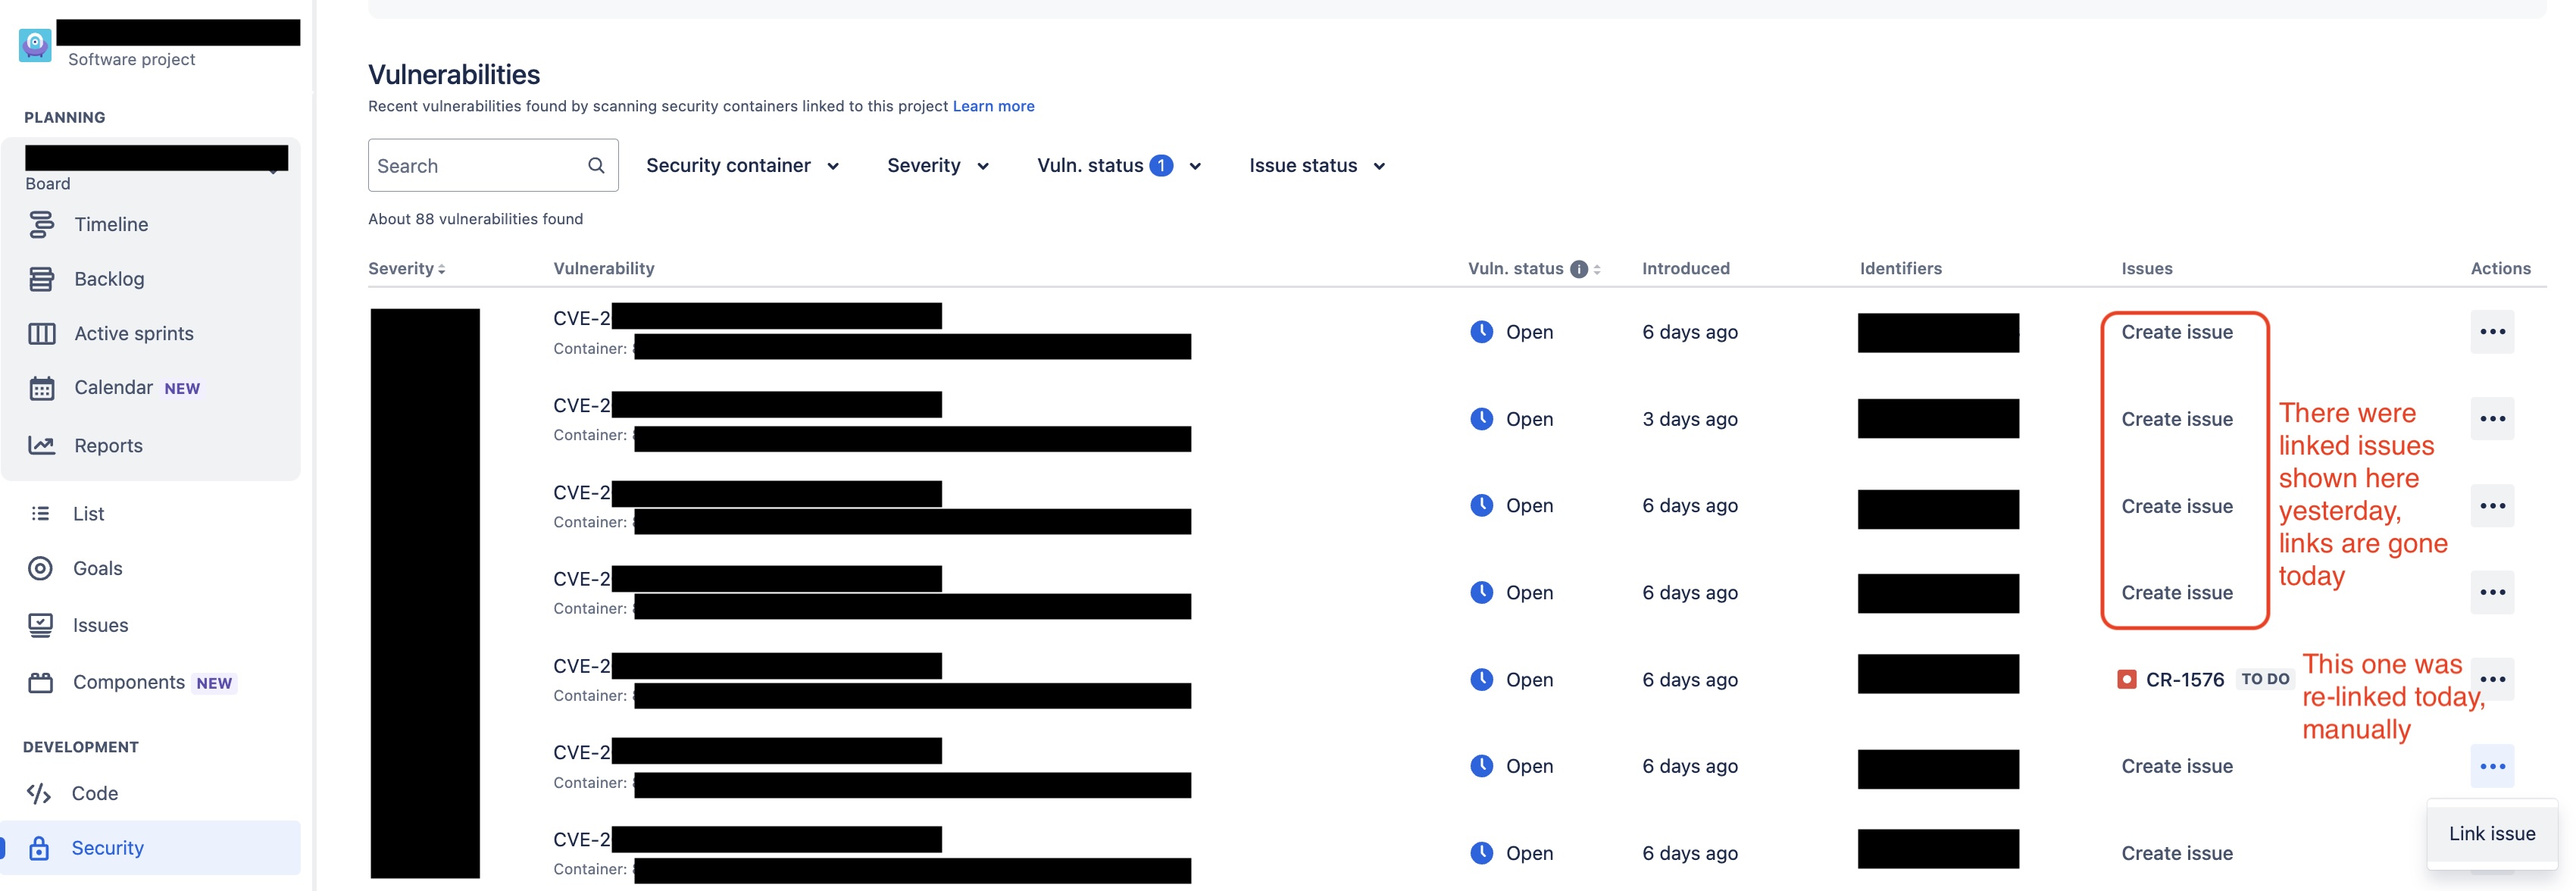
Task: Open Timeline in the sidebar
Action: tap(111, 224)
